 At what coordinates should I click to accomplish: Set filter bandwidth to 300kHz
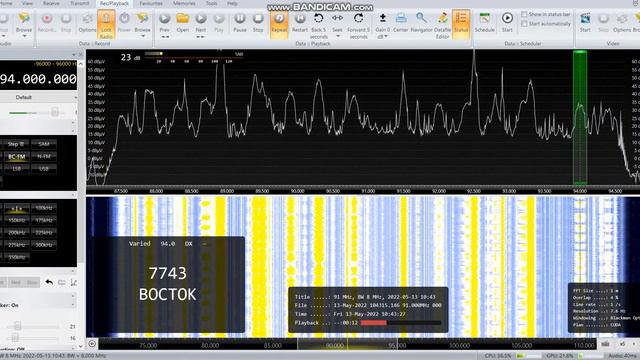pos(44,245)
